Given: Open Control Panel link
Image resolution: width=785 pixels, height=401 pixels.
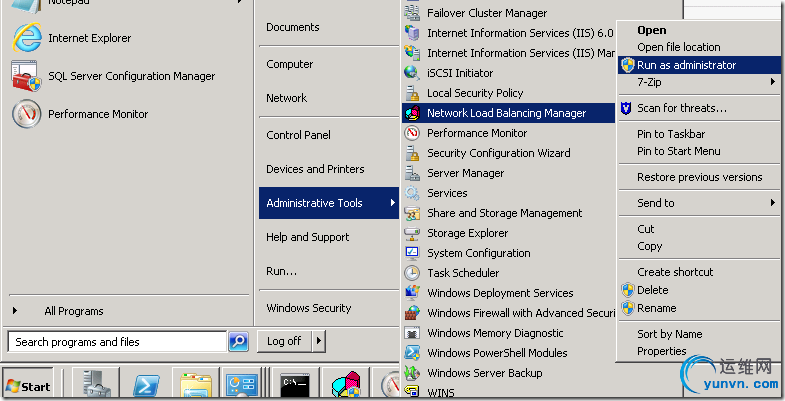Looking at the screenshot, I should 298,135.
